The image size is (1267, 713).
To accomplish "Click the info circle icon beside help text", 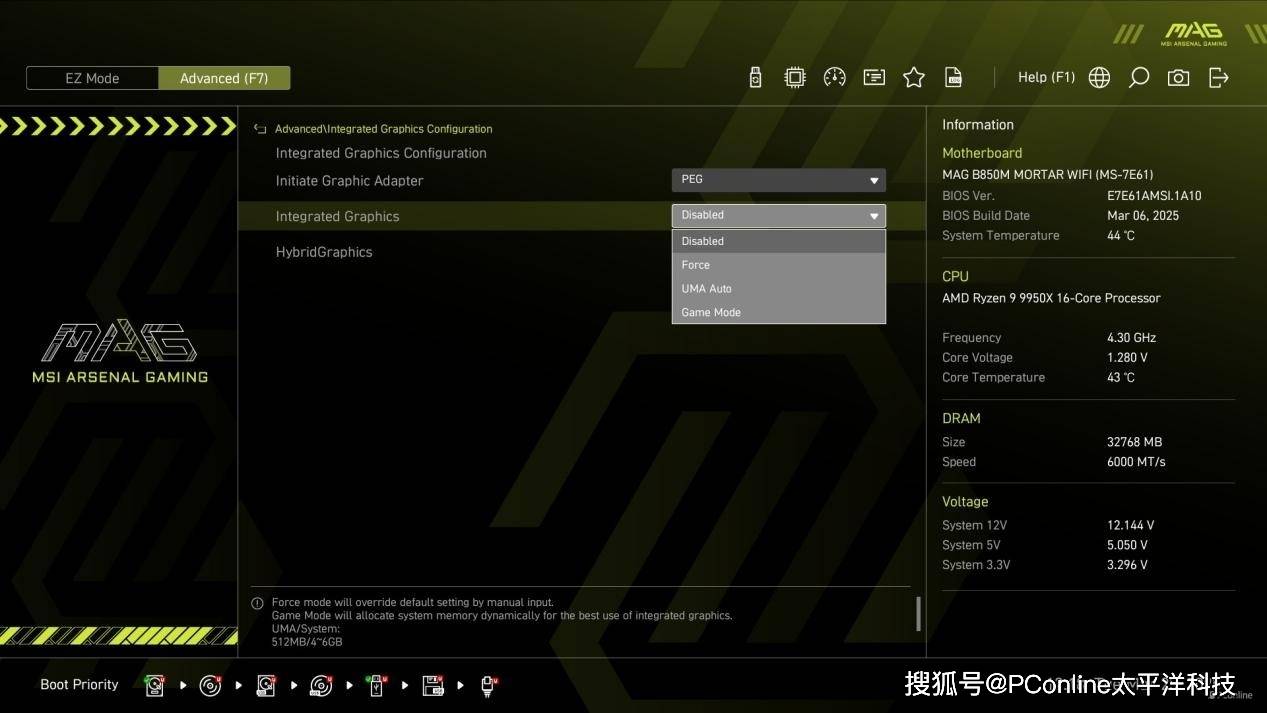I will pos(257,603).
